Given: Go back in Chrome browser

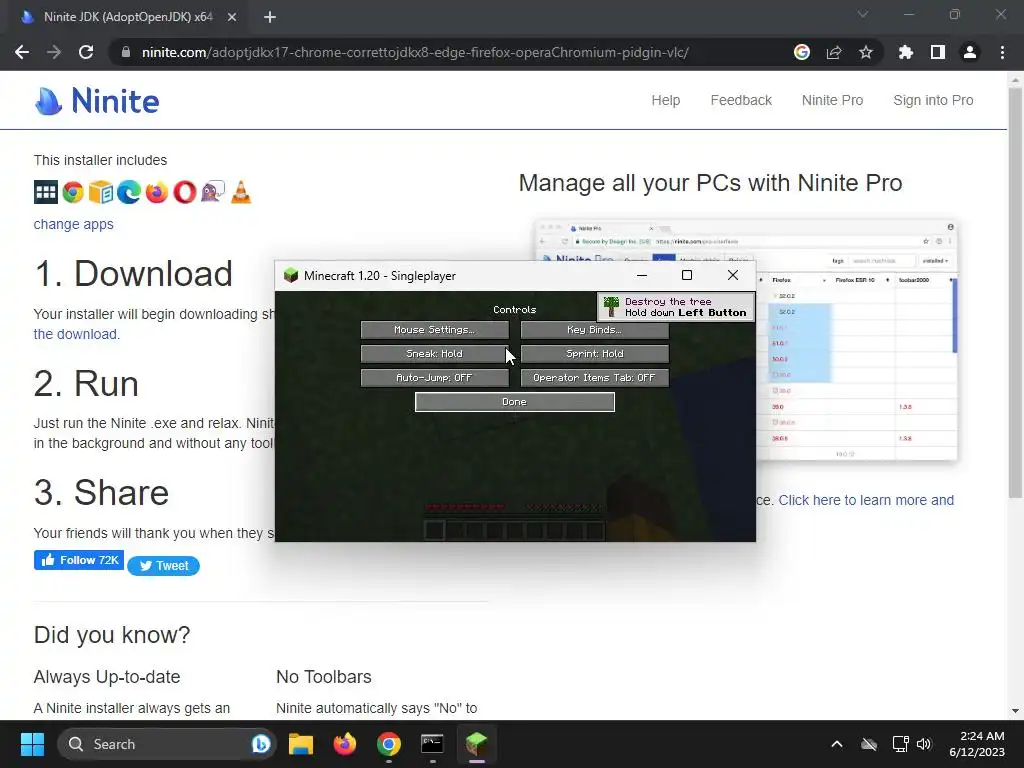Looking at the screenshot, I should (22, 52).
